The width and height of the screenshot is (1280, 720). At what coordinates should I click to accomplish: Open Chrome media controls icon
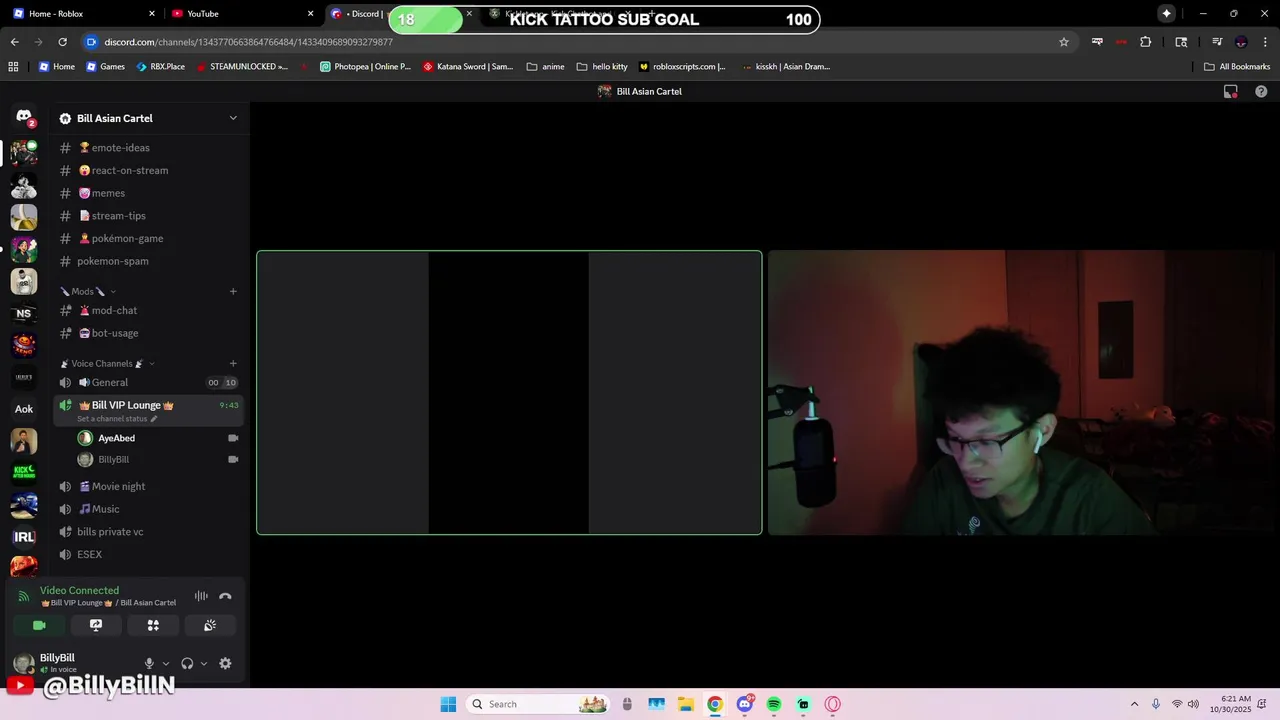[x=1217, y=42]
